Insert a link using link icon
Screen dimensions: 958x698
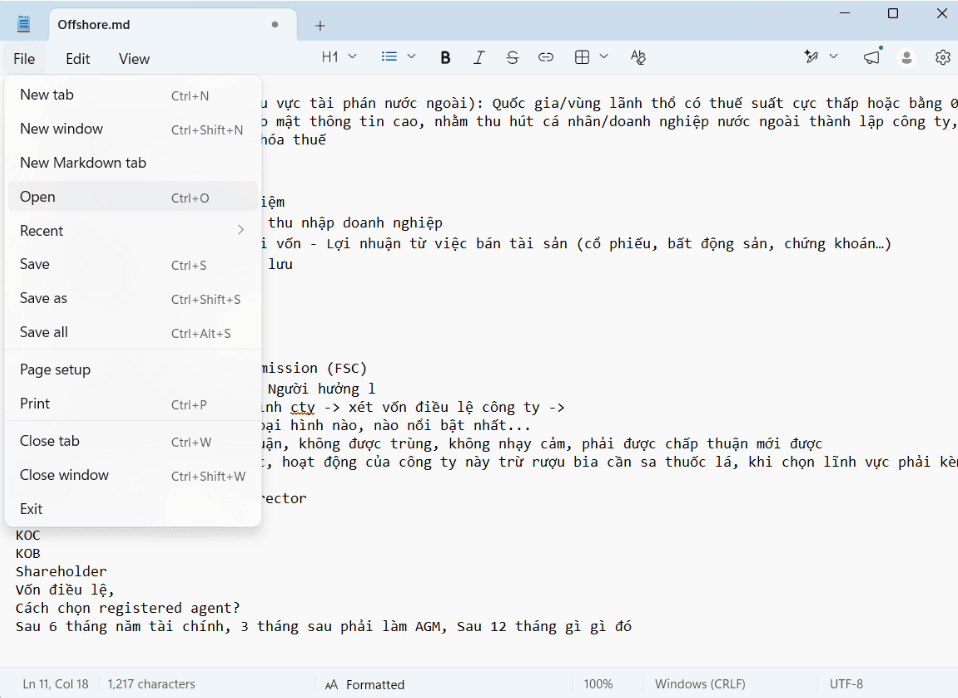(x=546, y=57)
